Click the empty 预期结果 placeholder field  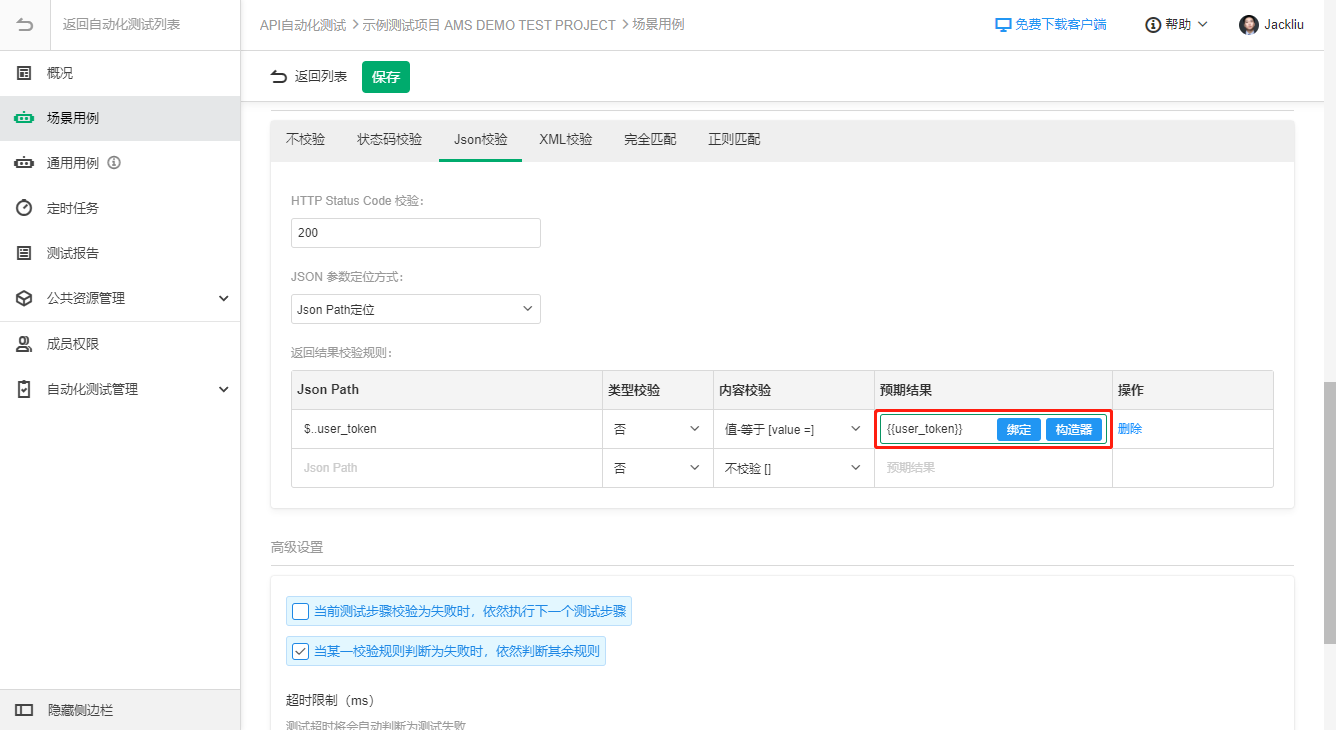pyautogui.click(x=993, y=468)
